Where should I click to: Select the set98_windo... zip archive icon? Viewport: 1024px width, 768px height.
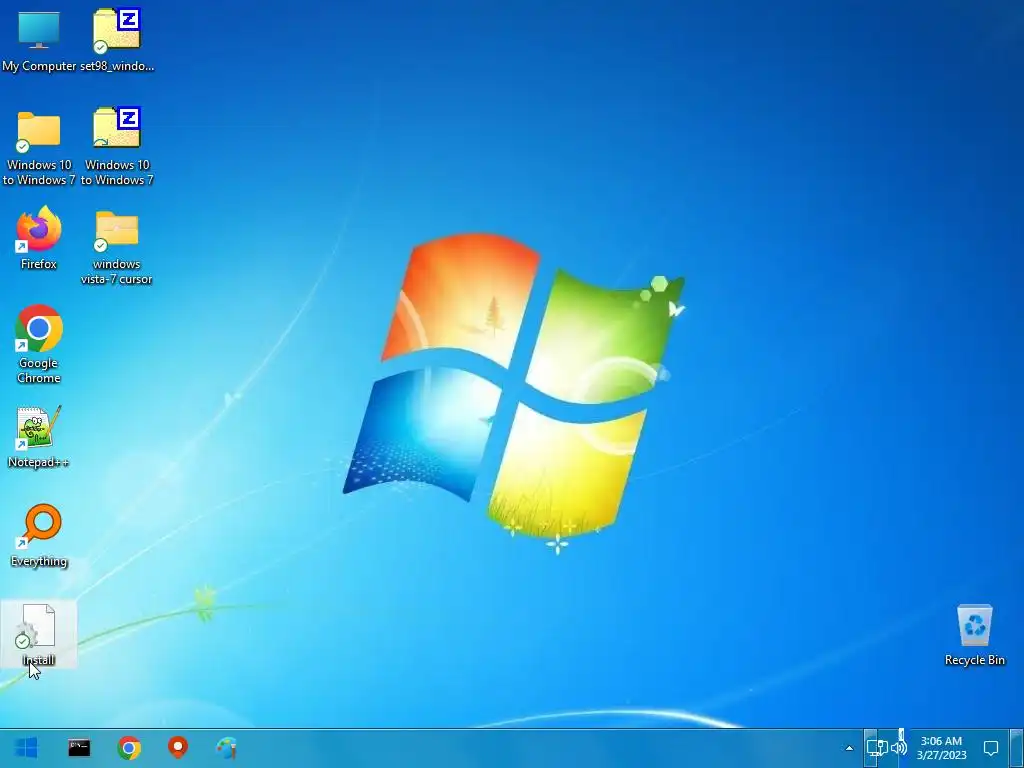117,40
